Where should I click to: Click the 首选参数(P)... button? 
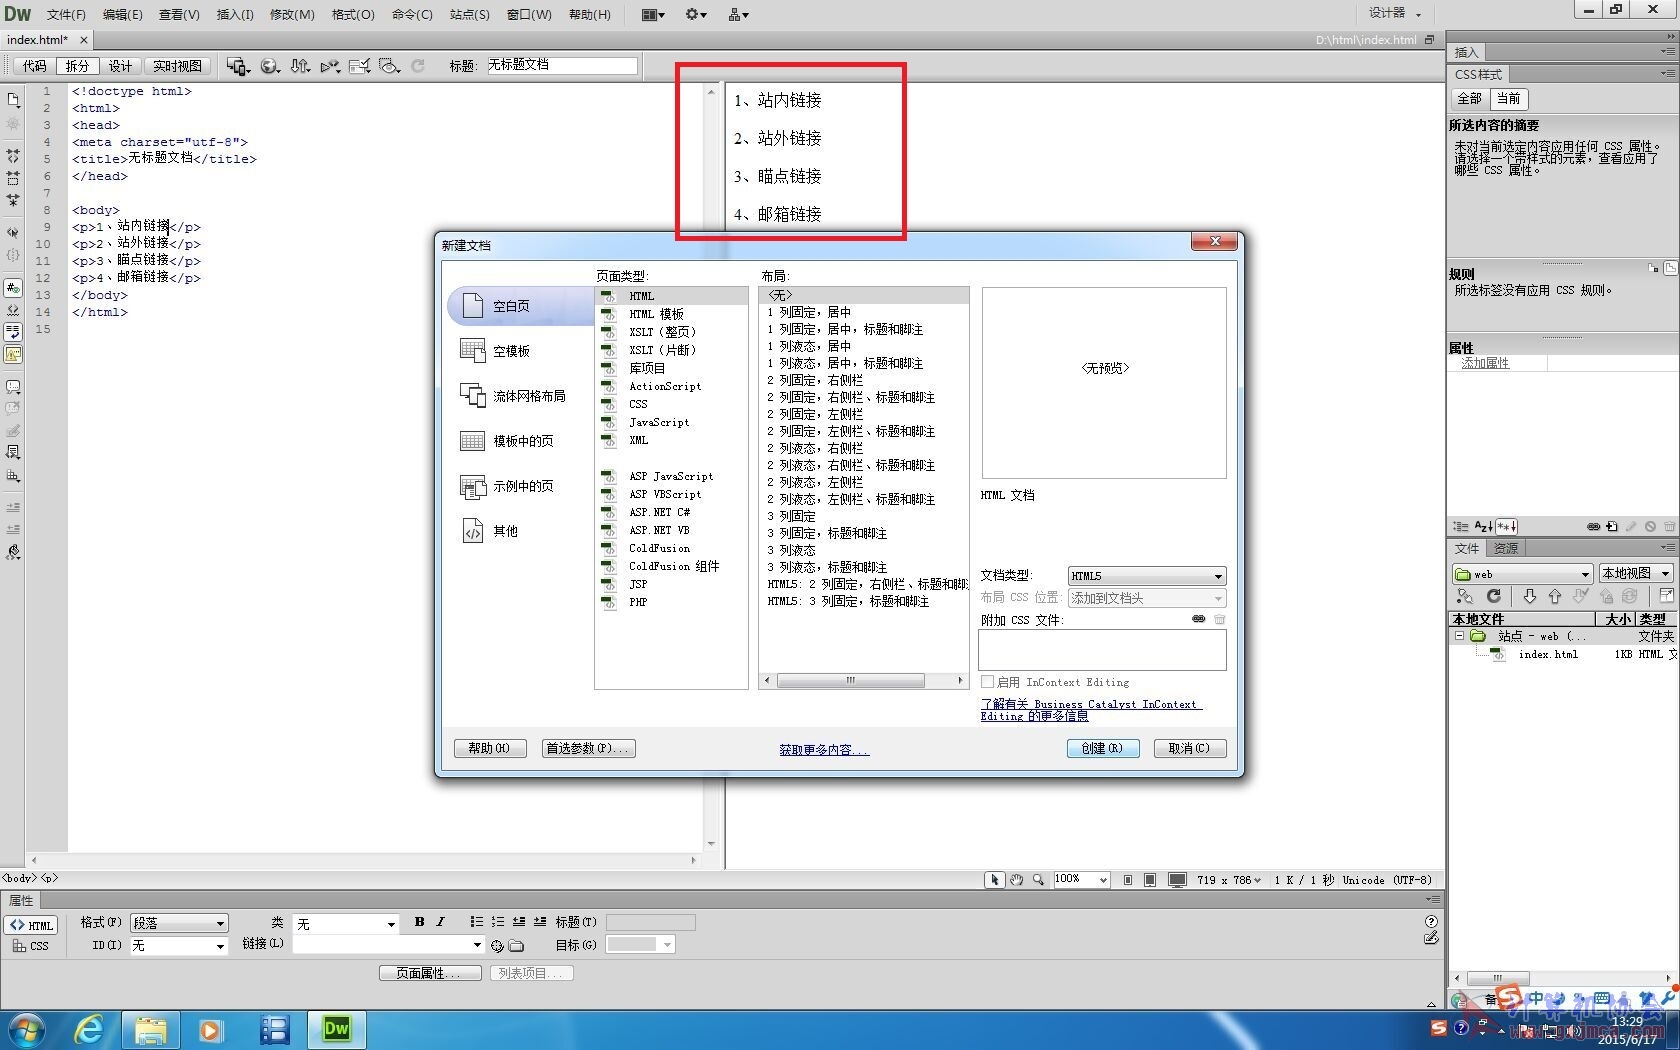tap(589, 748)
